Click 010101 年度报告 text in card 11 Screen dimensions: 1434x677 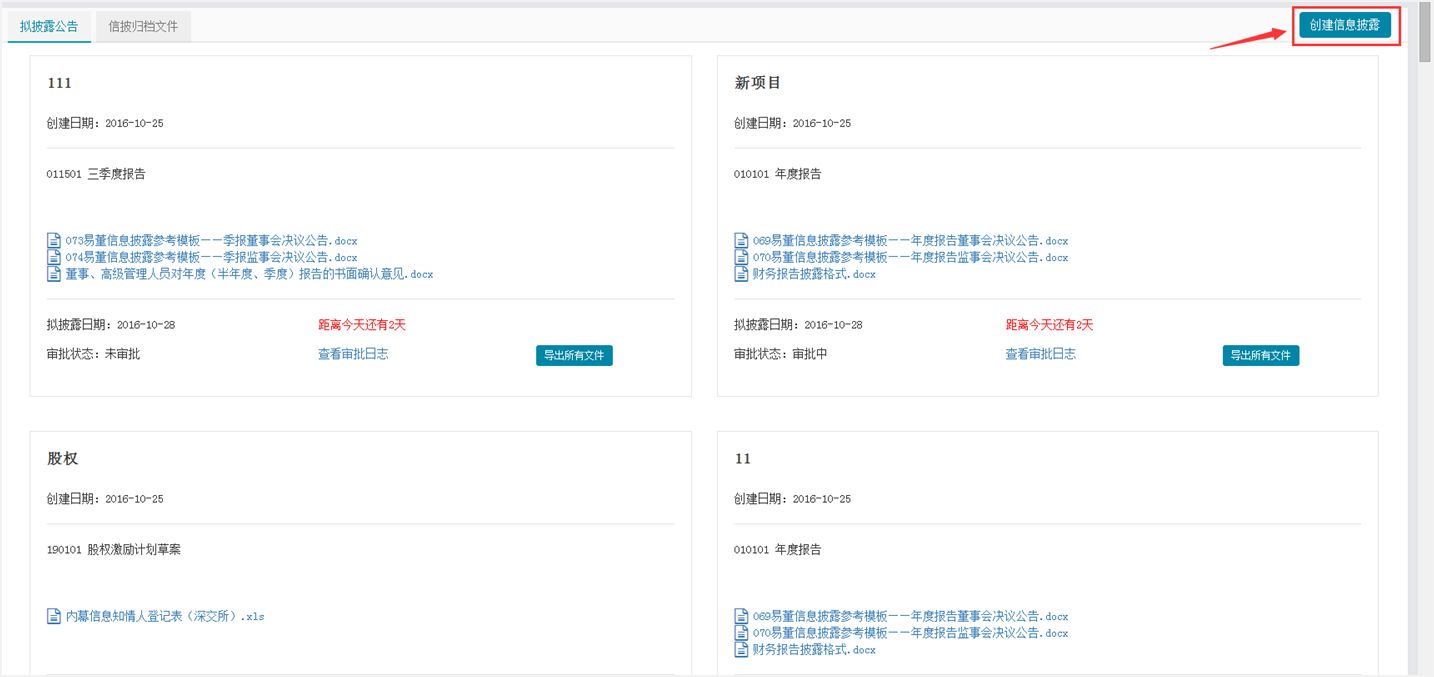[777, 550]
